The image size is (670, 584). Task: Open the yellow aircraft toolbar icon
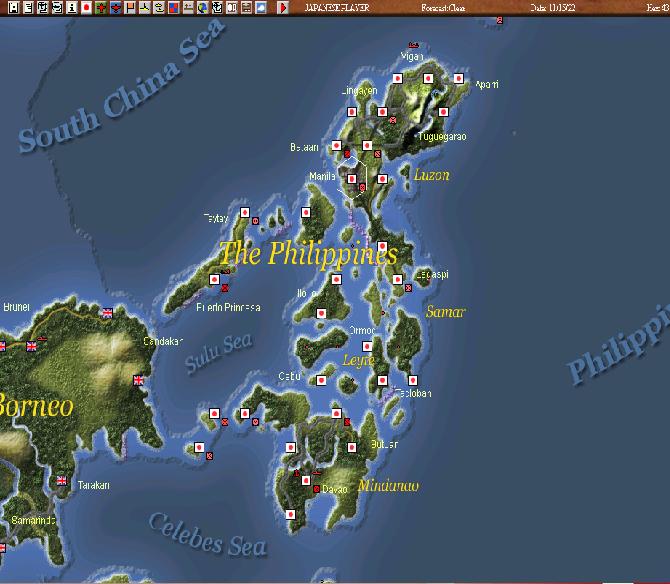click(144, 7)
